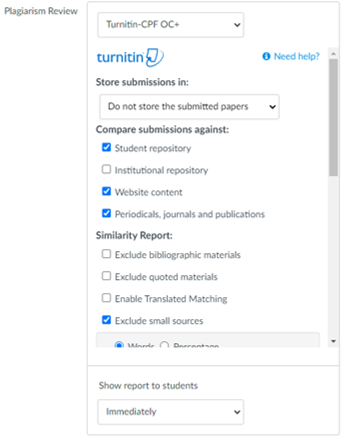Click the info icon beside Need help?

coord(266,56)
